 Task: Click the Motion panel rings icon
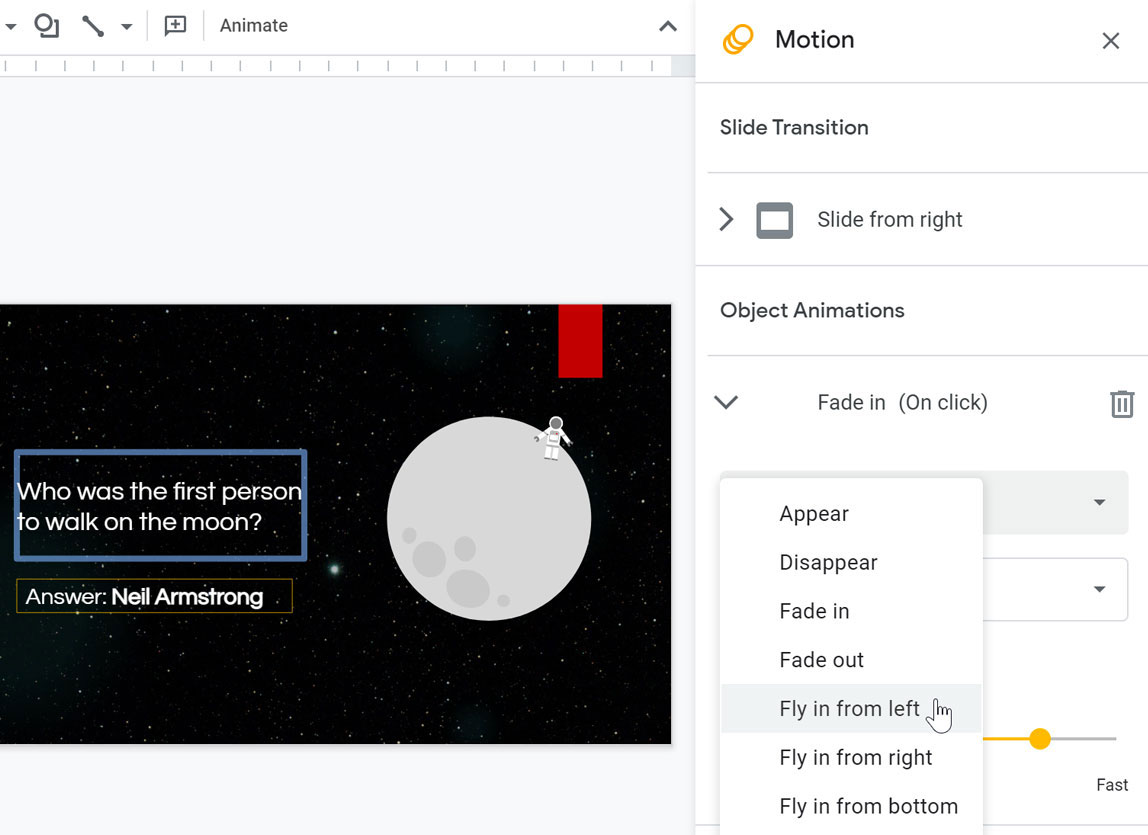738,39
